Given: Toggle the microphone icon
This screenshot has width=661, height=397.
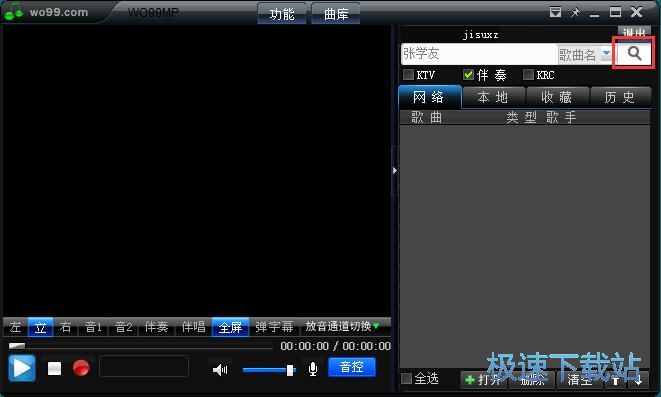Looking at the screenshot, I should (x=313, y=369).
